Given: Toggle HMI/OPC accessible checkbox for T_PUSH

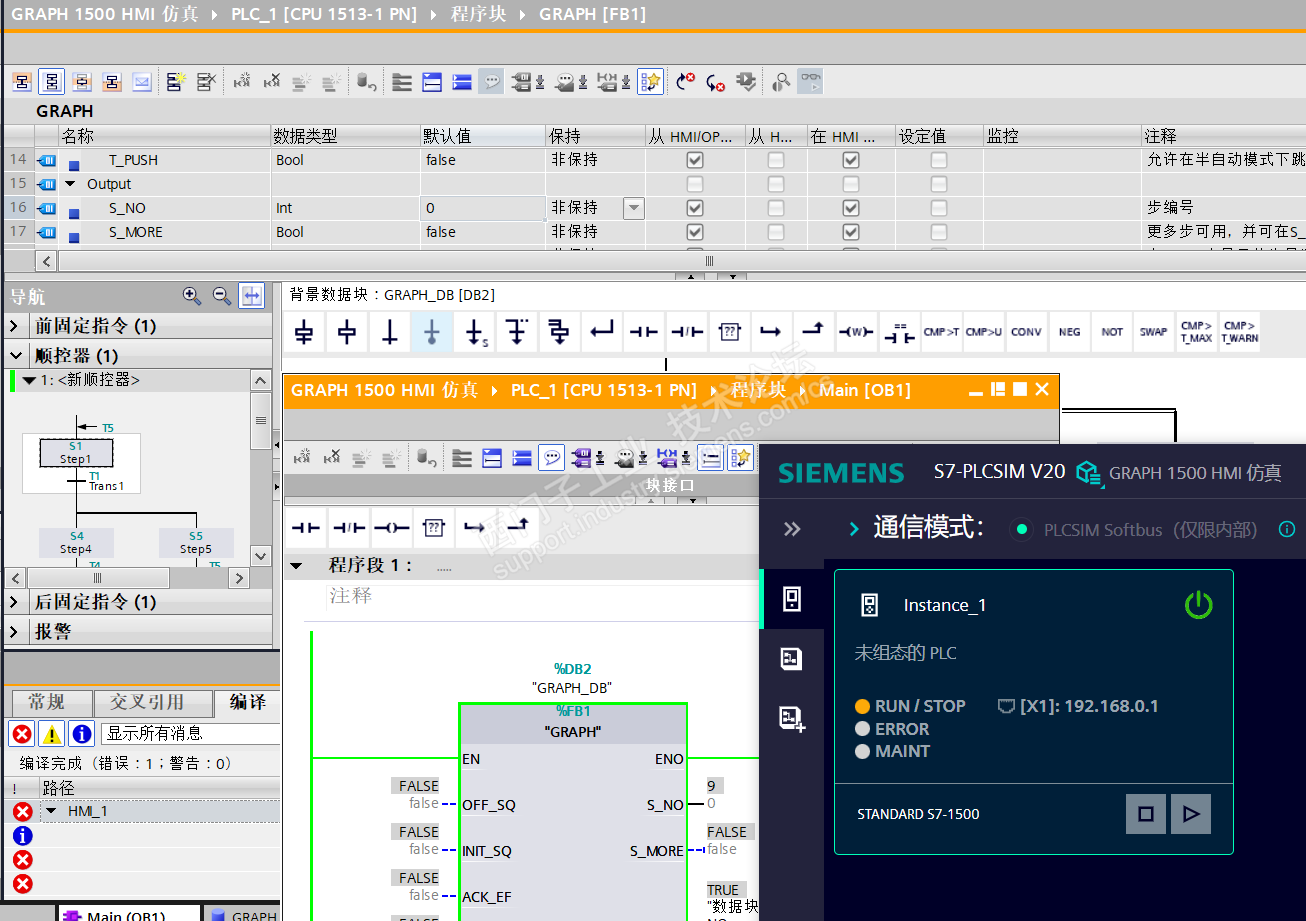Looking at the screenshot, I should click(x=695, y=160).
